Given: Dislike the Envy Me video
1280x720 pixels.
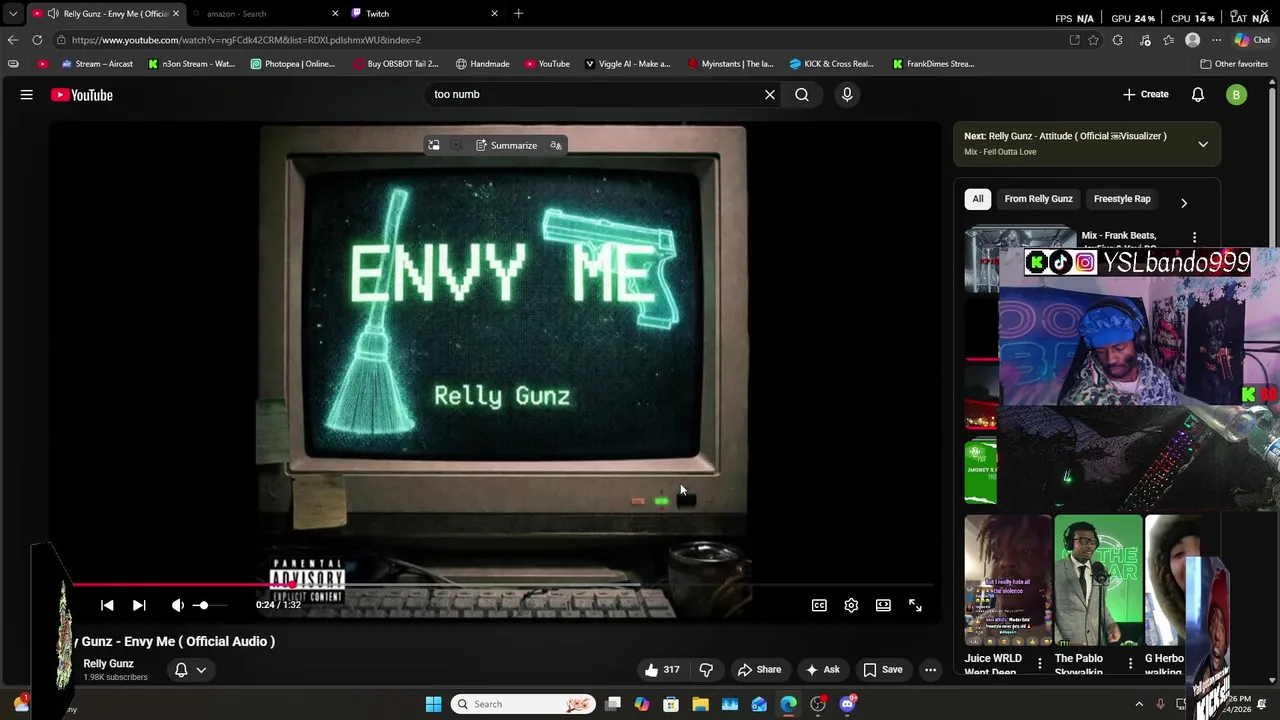Looking at the screenshot, I should (706, 670).
